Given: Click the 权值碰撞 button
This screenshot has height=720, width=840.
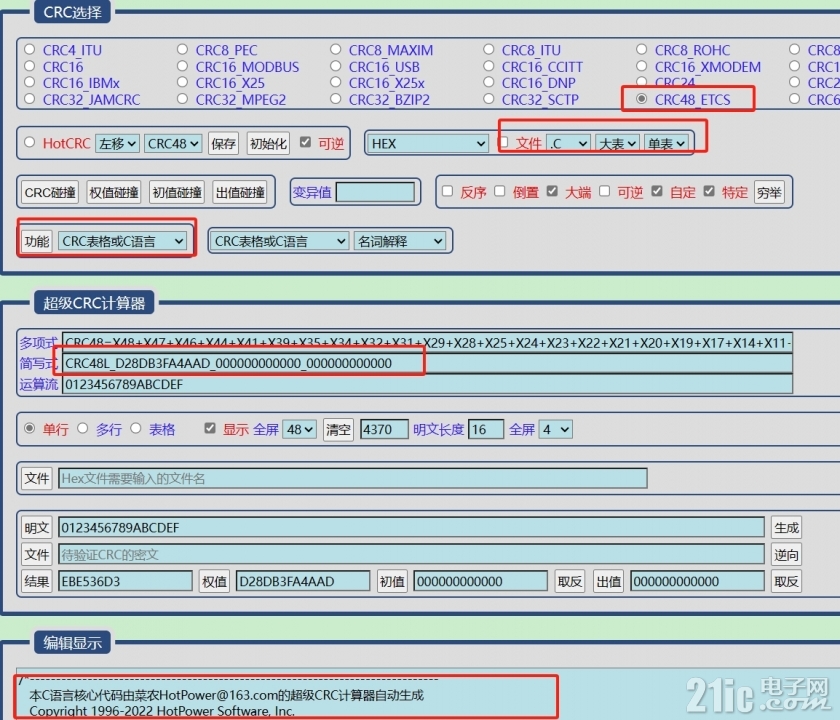Looking at the screenshot, I should pyautogui.click(x=114, y=192).
